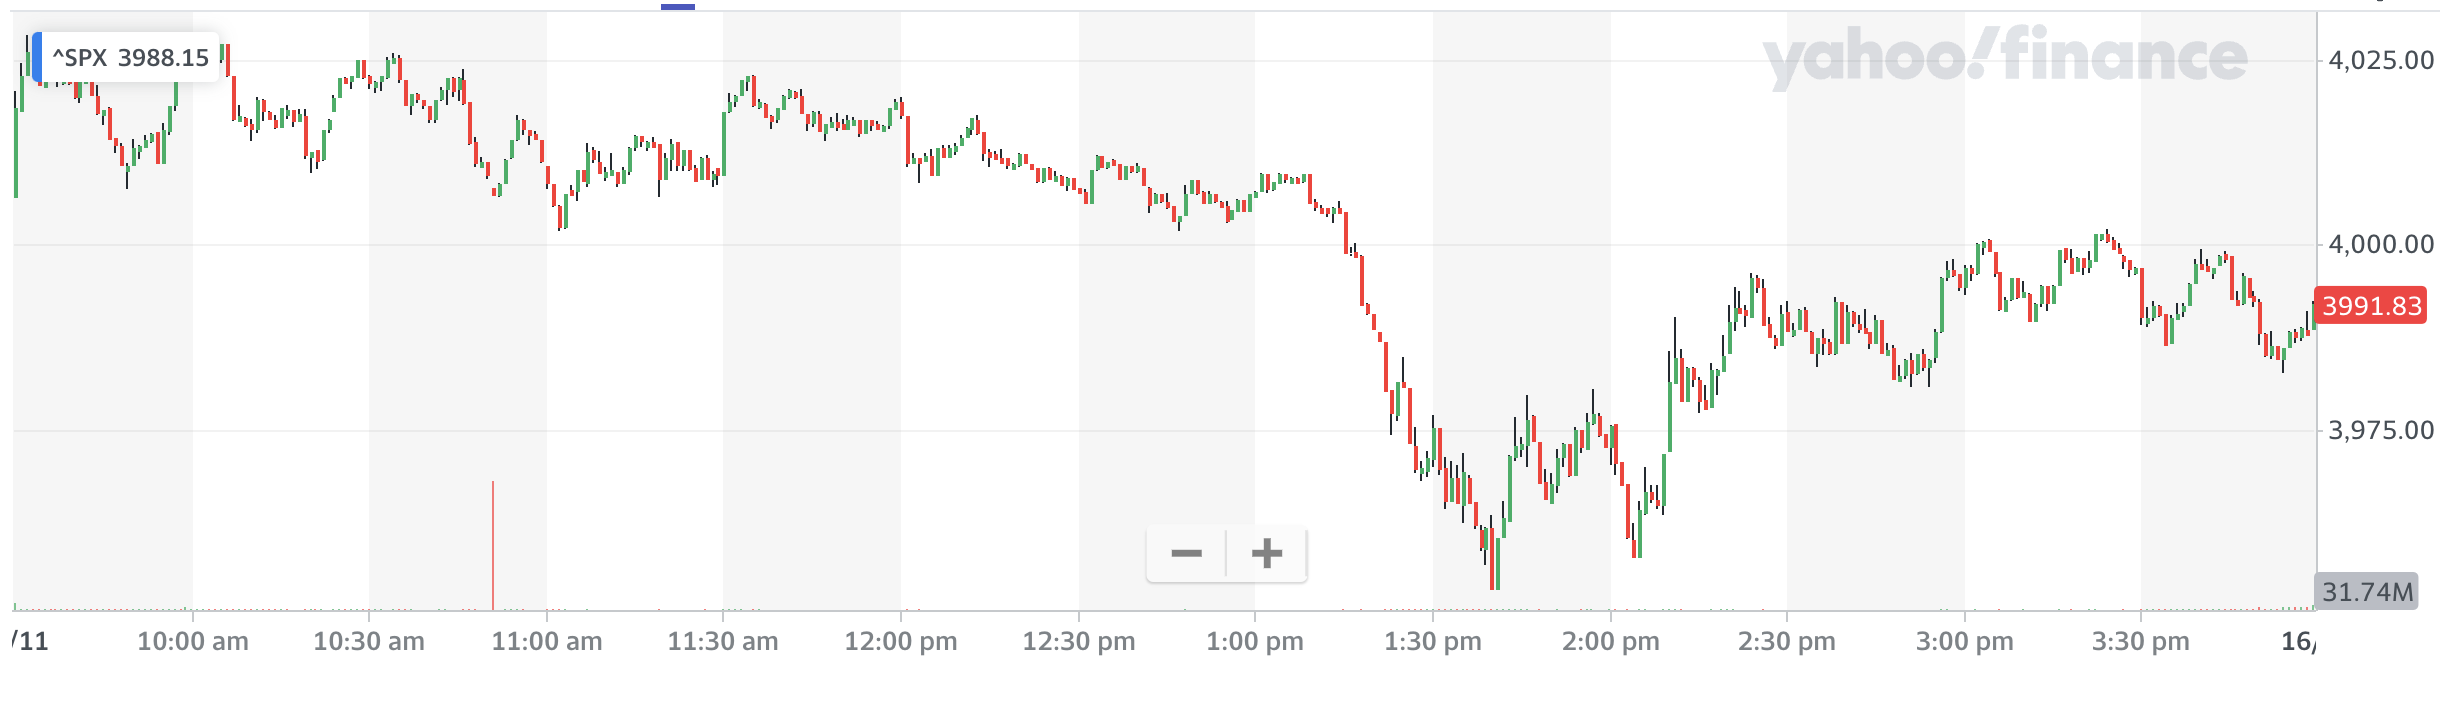2440x708 pixels.
Task: Click the 10:00 am time axis label
Action: (x=192, y=642)
